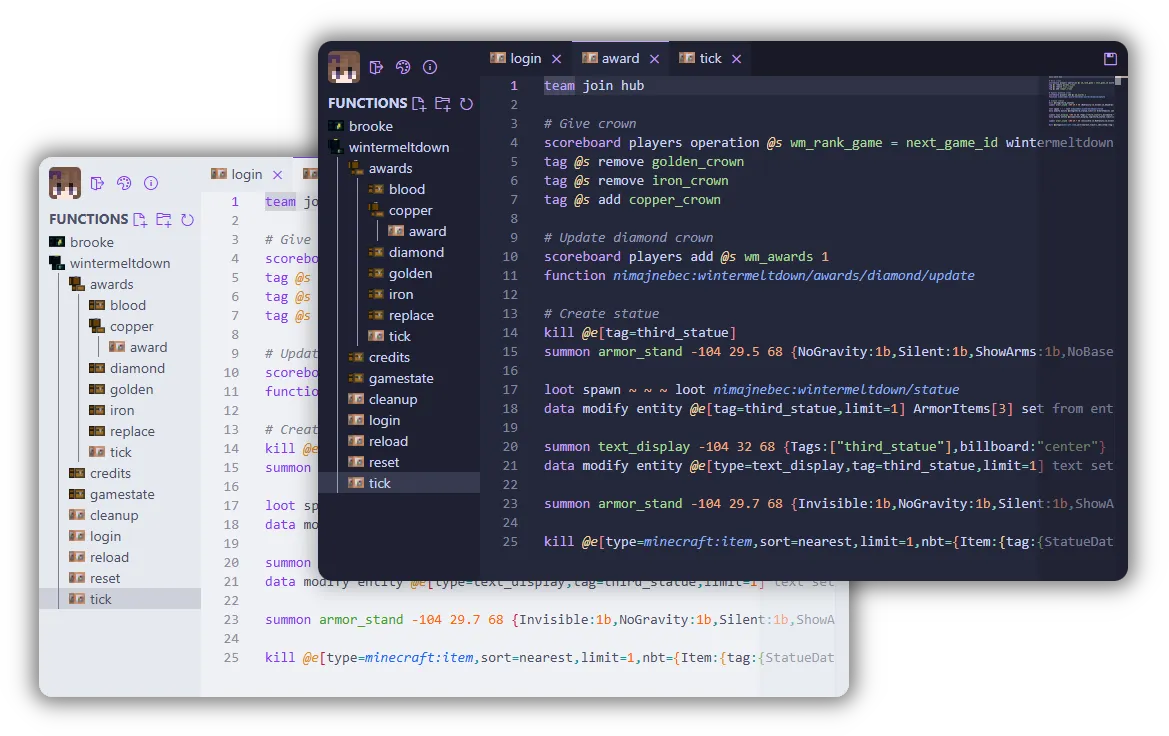Open the info icon in the dark window
1169x736 pixels.
click(x=430, y=67)
